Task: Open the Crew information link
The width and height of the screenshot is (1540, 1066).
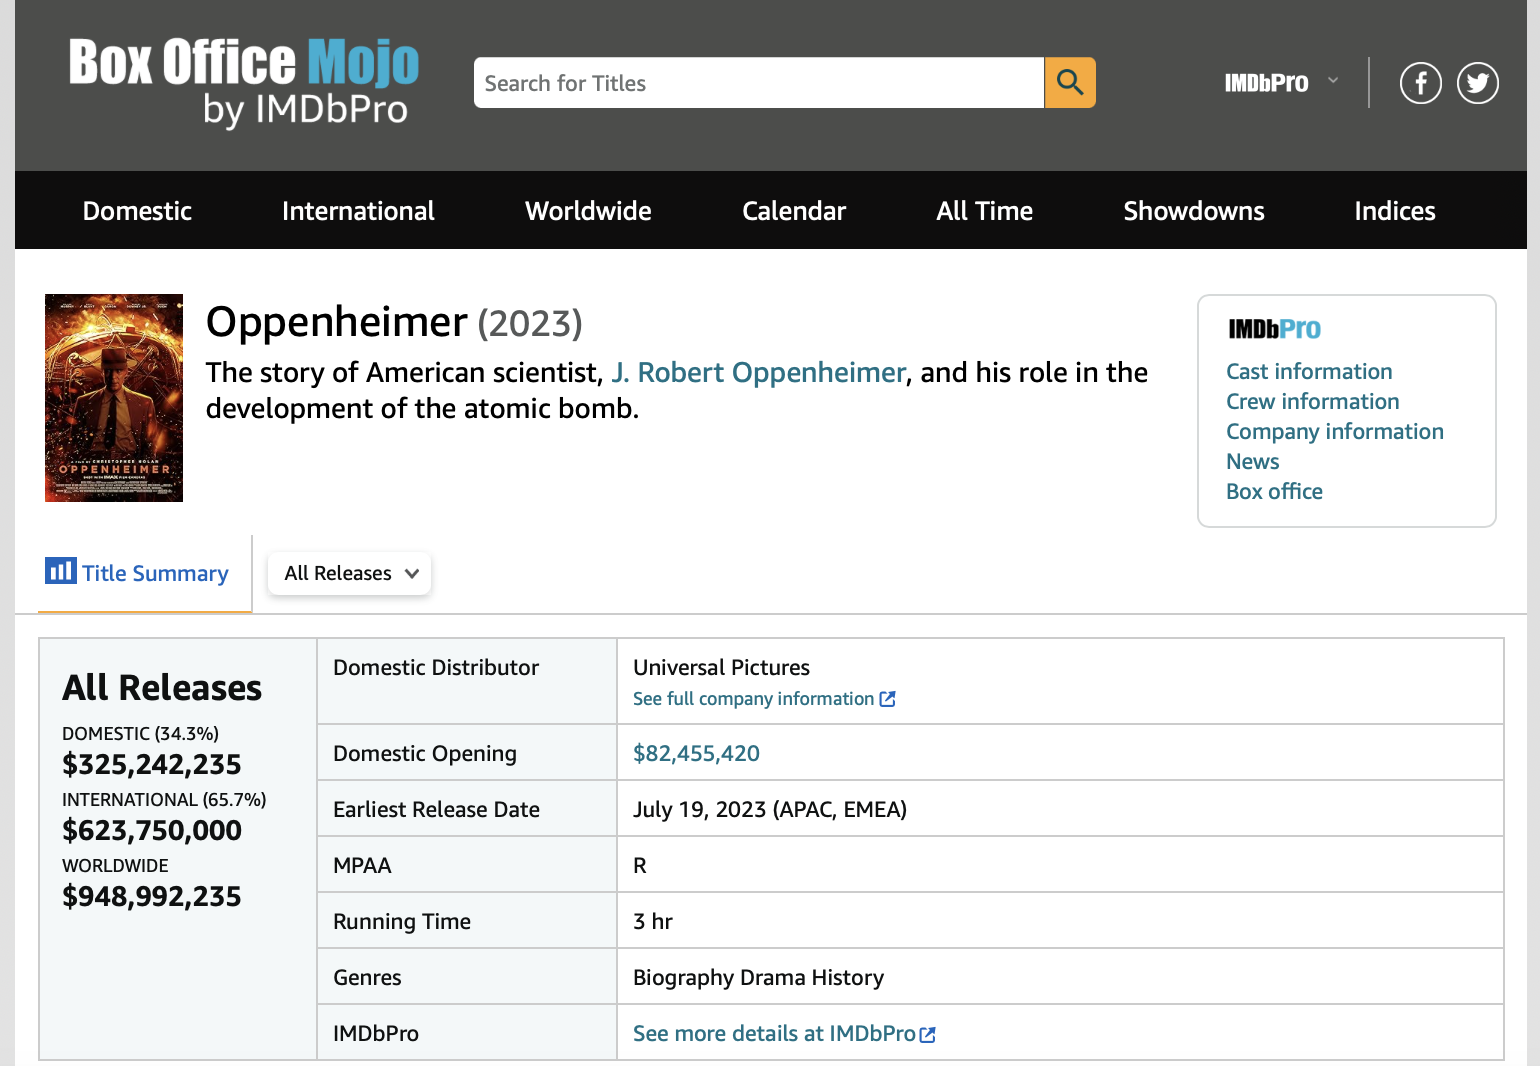Action: coord(1312,401)
